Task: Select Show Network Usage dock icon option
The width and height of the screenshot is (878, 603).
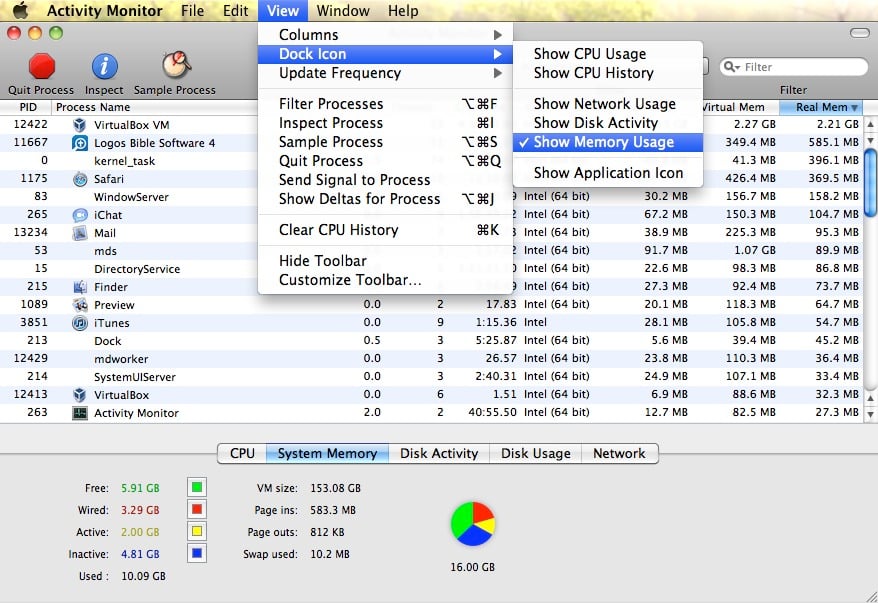Action: tap(608, 104)
